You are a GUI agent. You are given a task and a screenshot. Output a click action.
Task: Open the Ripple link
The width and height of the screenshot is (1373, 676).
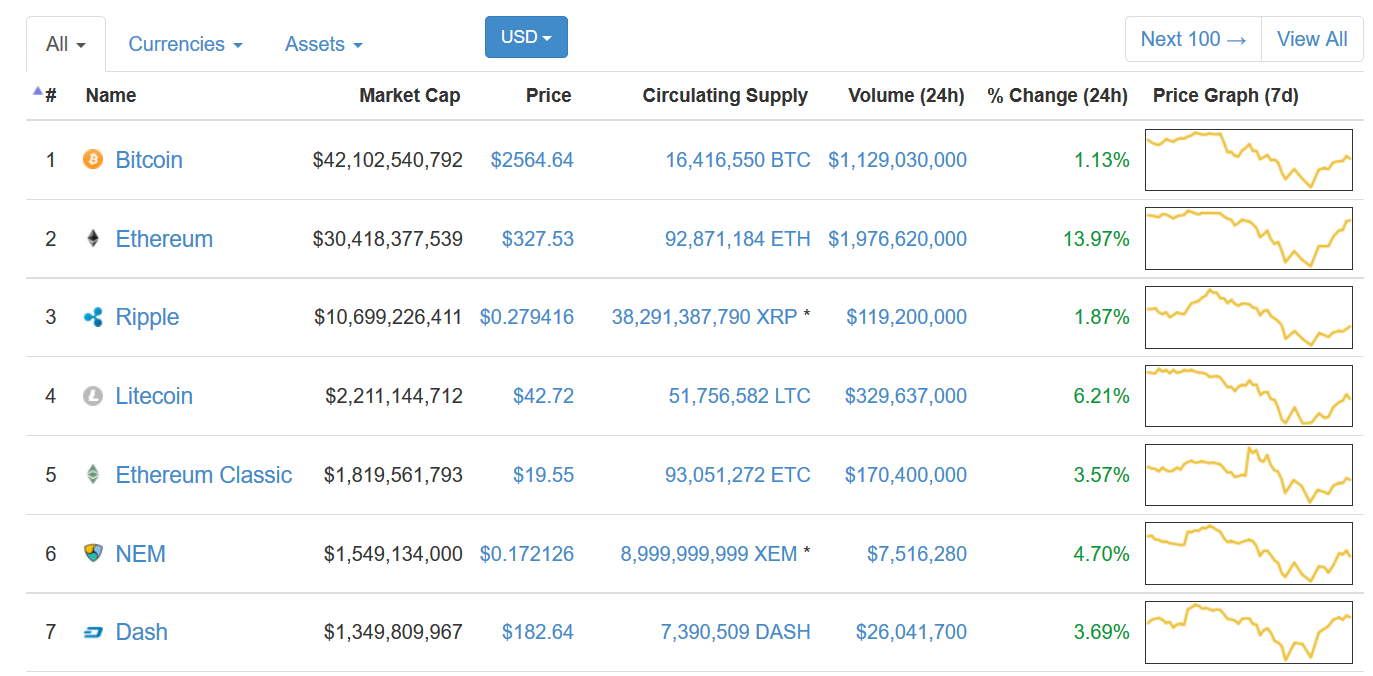point(147,318)
